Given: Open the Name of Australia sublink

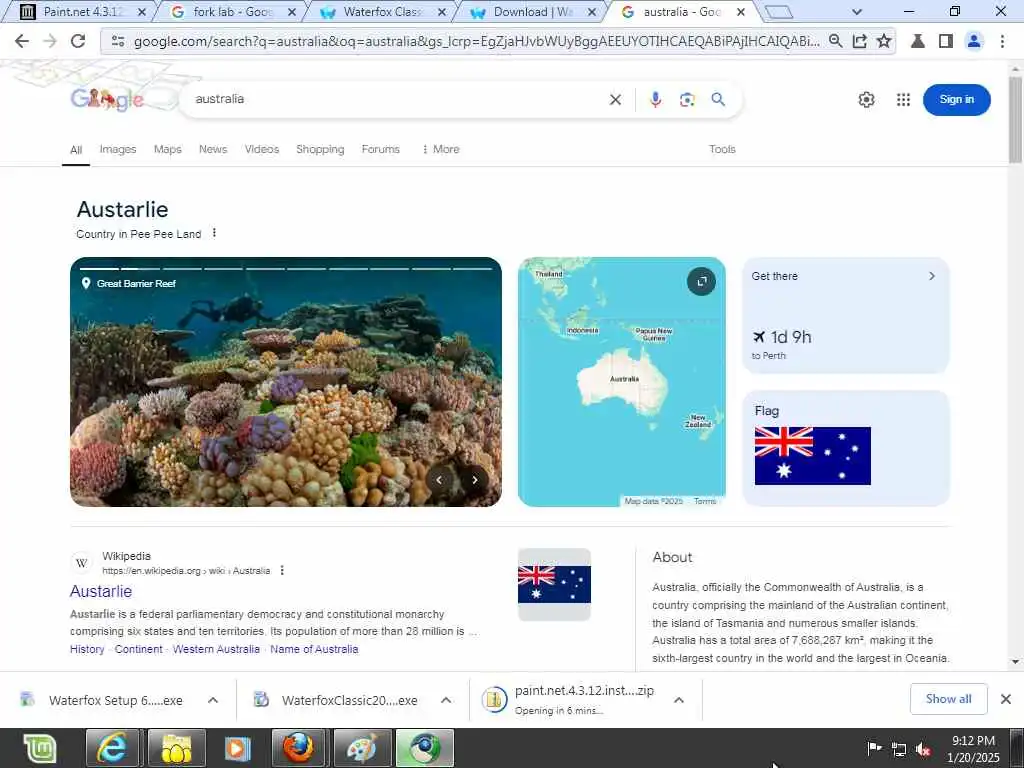Looking at the screenshot, I should [x=314, y=649].
